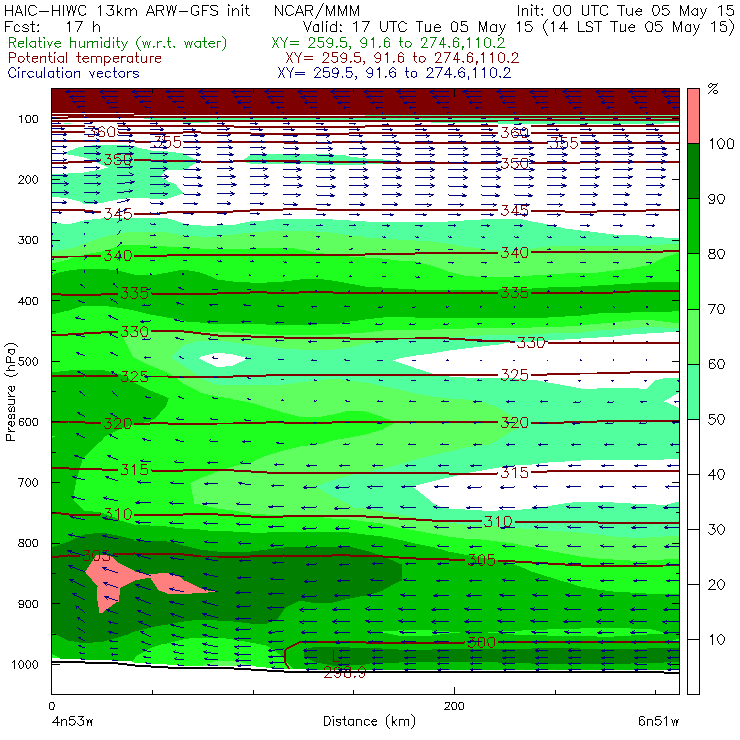Screen dimensions: 740x740
Task: Click the '90' colorbar scale label
Action: tap(716, 199)
